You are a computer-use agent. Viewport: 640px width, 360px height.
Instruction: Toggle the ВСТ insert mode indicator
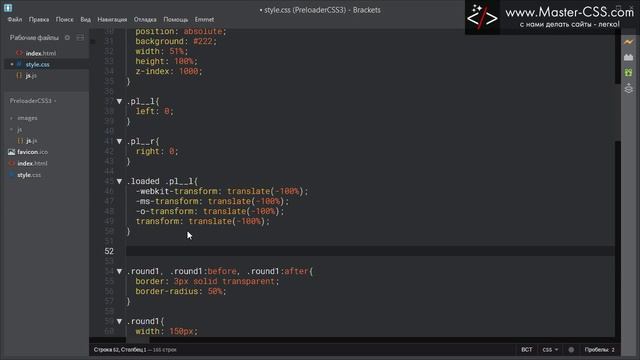coord(527,350)
